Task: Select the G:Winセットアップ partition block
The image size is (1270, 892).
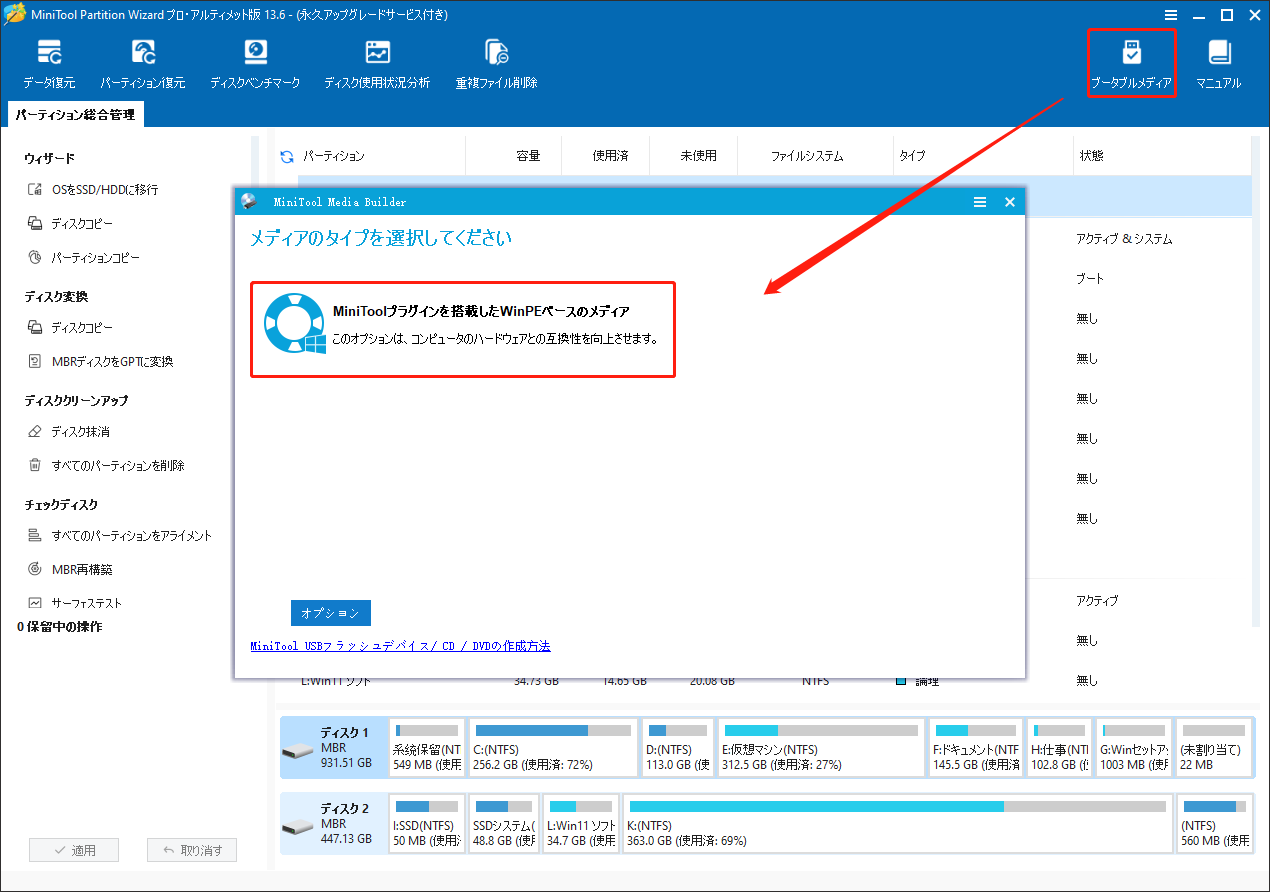Action: pyautogui.click(x=1134, y=747)
